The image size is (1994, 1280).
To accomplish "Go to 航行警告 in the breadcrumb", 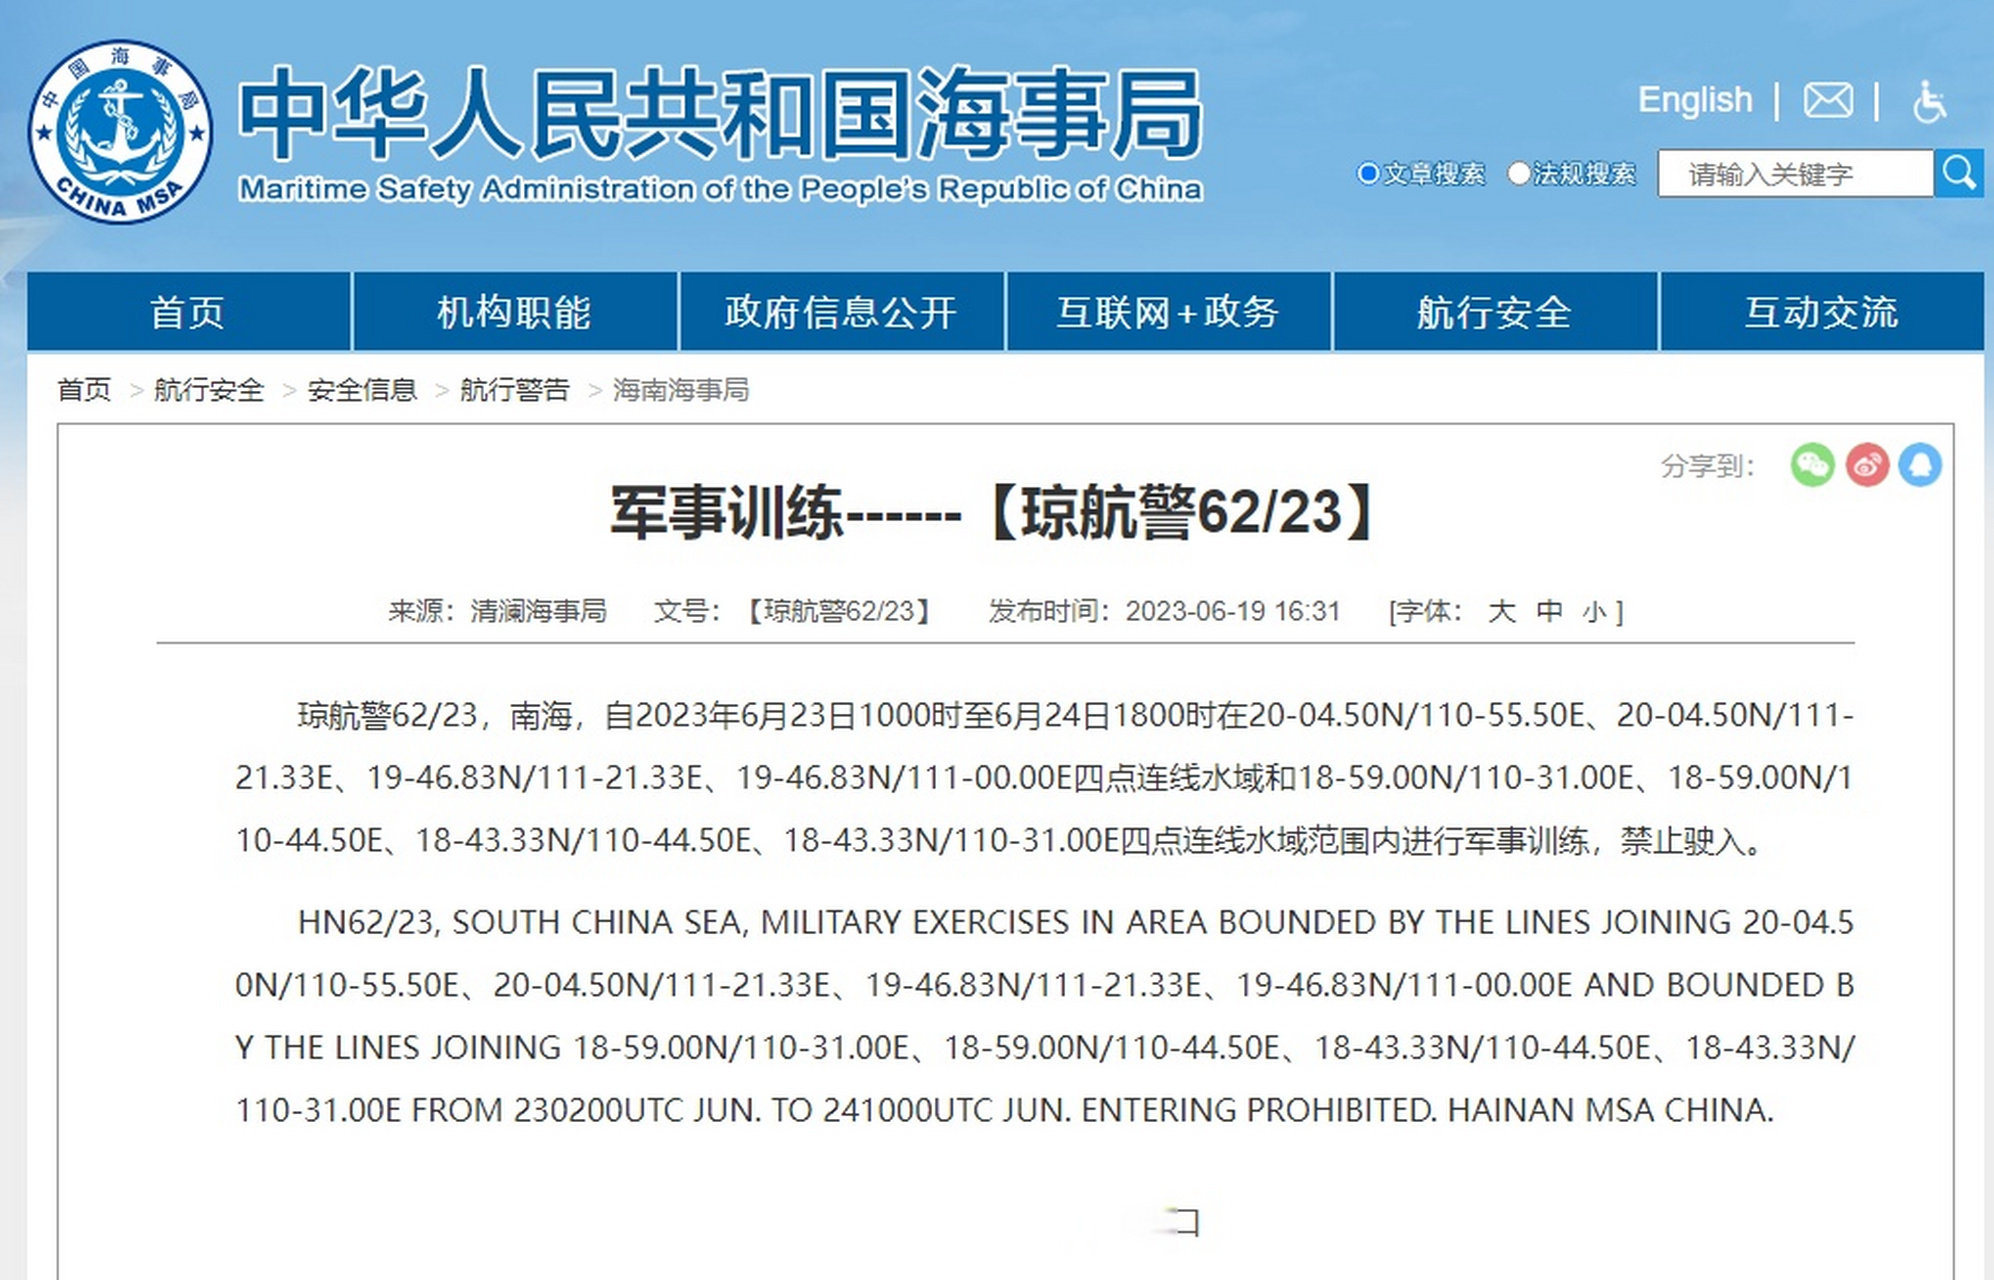I will tap(514, 390).
